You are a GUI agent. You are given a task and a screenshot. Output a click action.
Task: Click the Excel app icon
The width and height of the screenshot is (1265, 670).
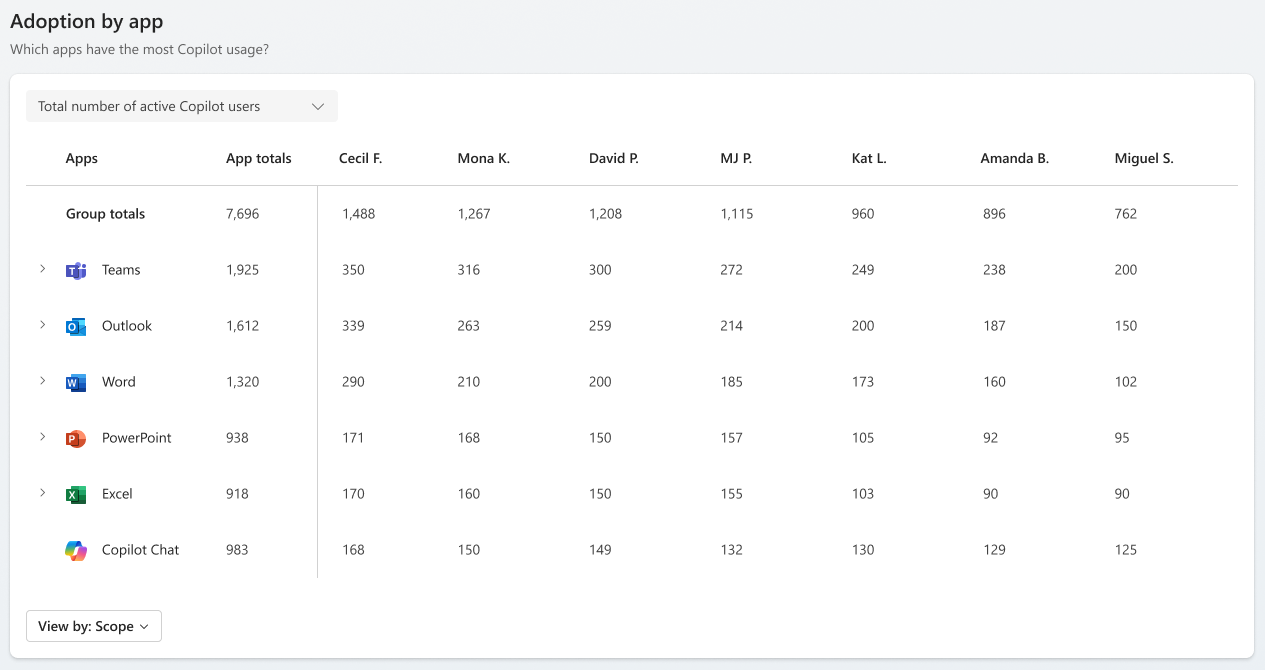(76, 494)
